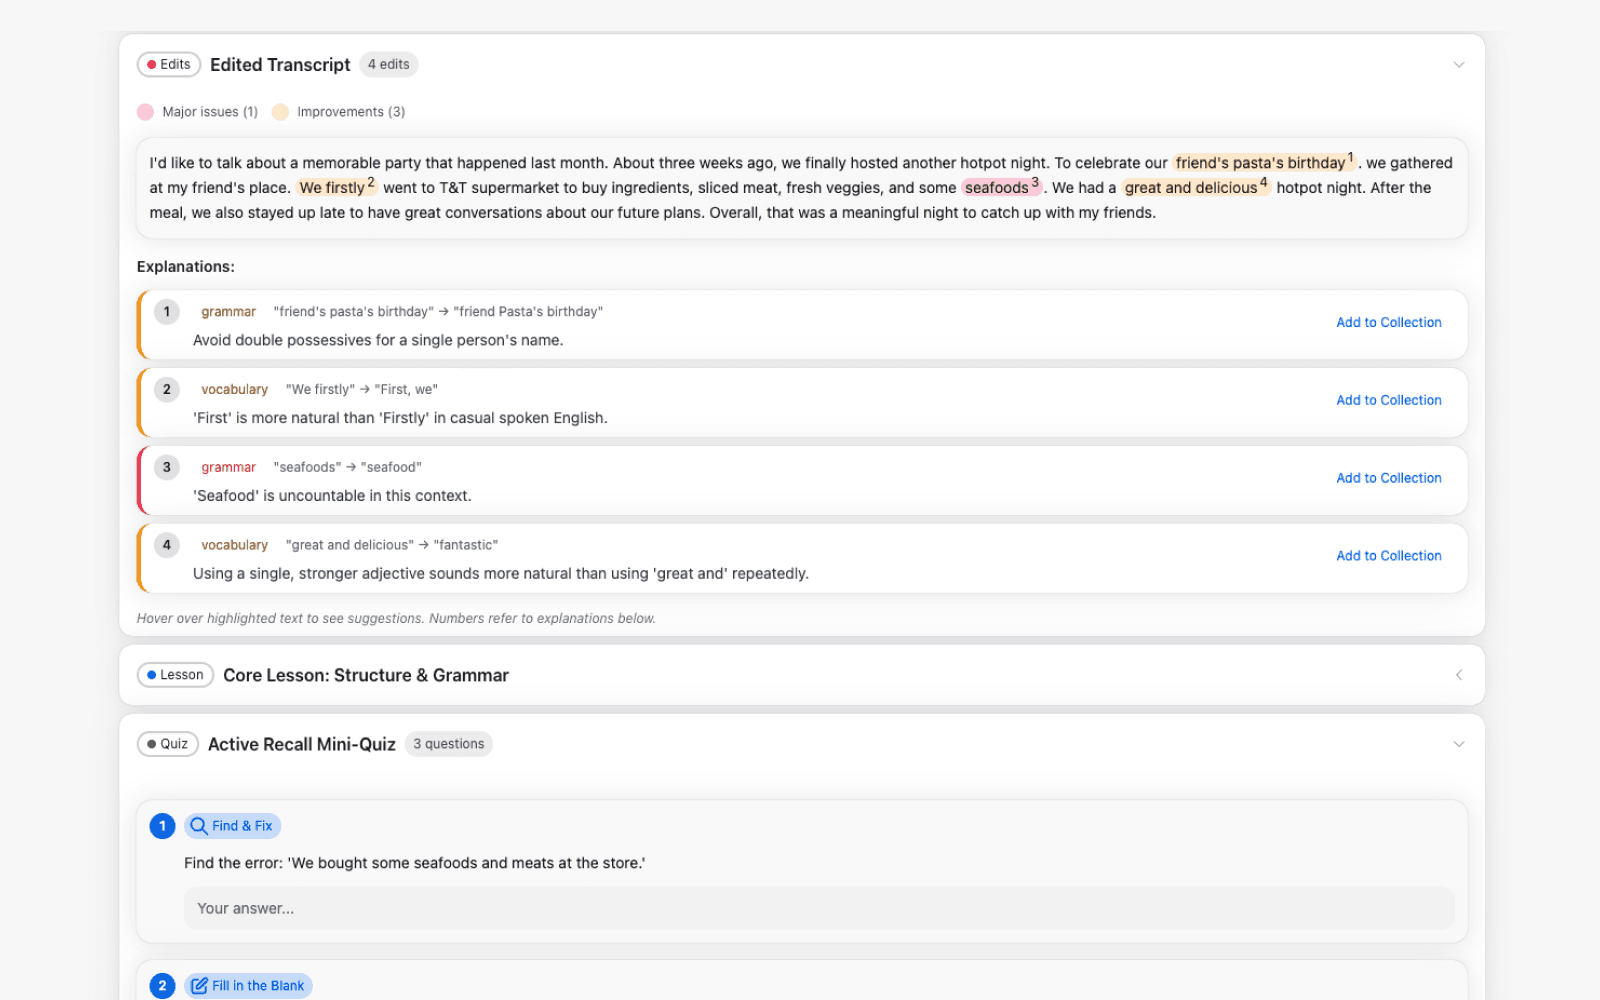Click explanation number 3 circle
1600x1000 pixels.
click(x=167, y=467)
